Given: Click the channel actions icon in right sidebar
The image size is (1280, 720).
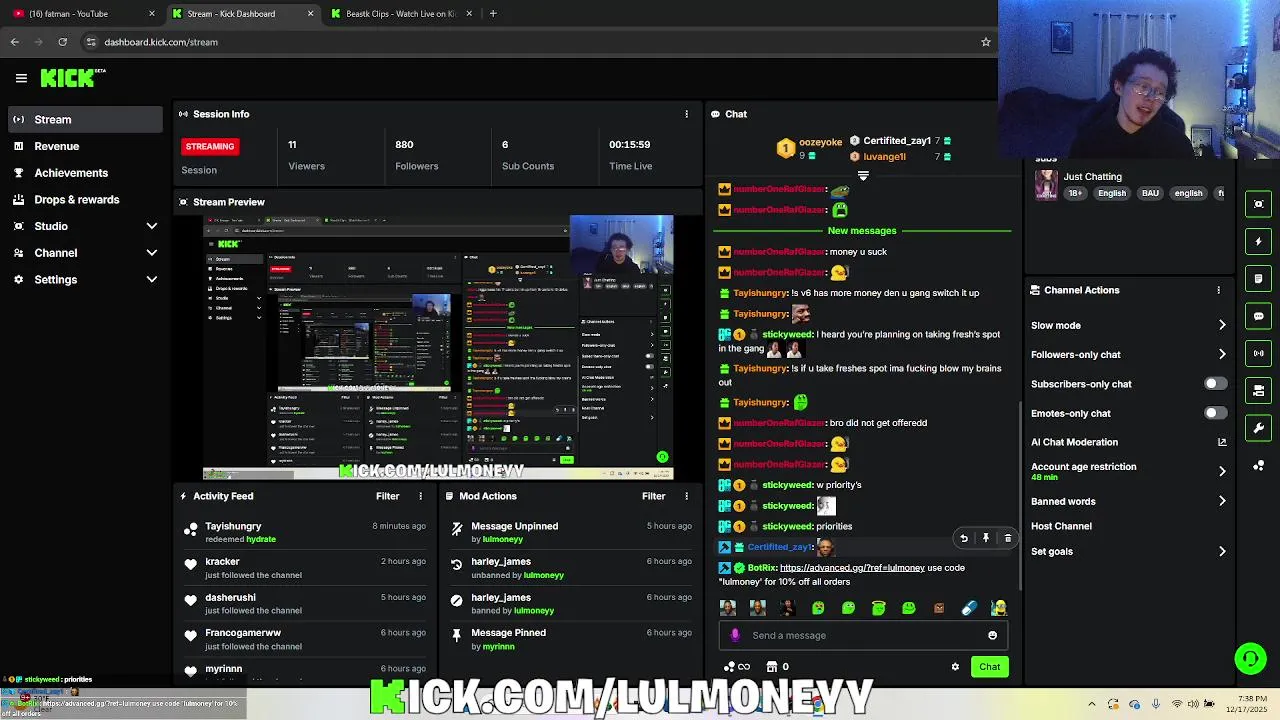Looking at the screenshot, I should [1259, 390].
